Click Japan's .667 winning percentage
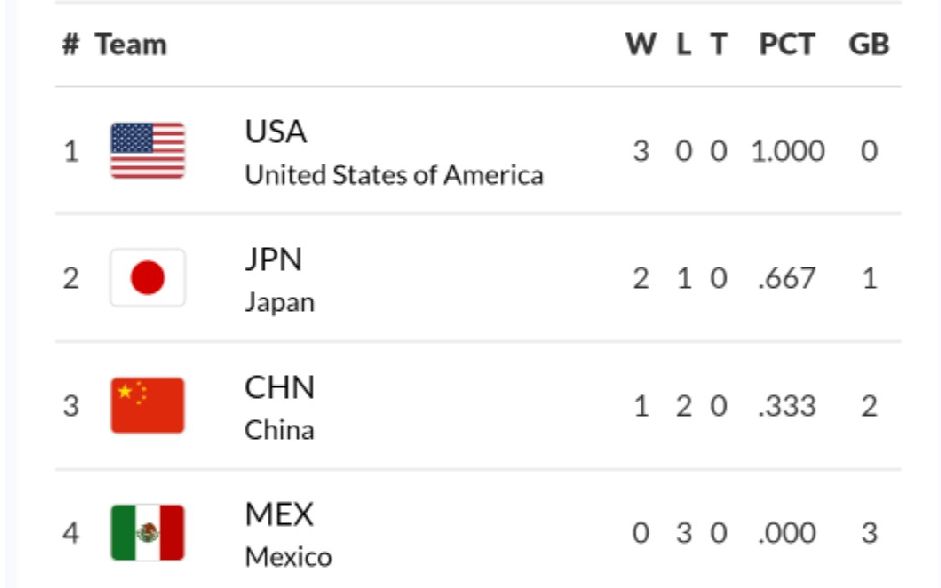The width and height of the screenshot is (941, 588). [788, 279]
